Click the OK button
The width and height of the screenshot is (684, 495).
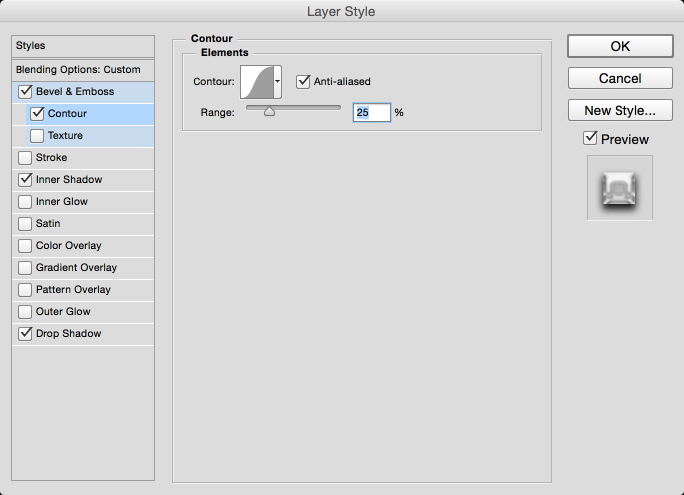coord(620,46)
